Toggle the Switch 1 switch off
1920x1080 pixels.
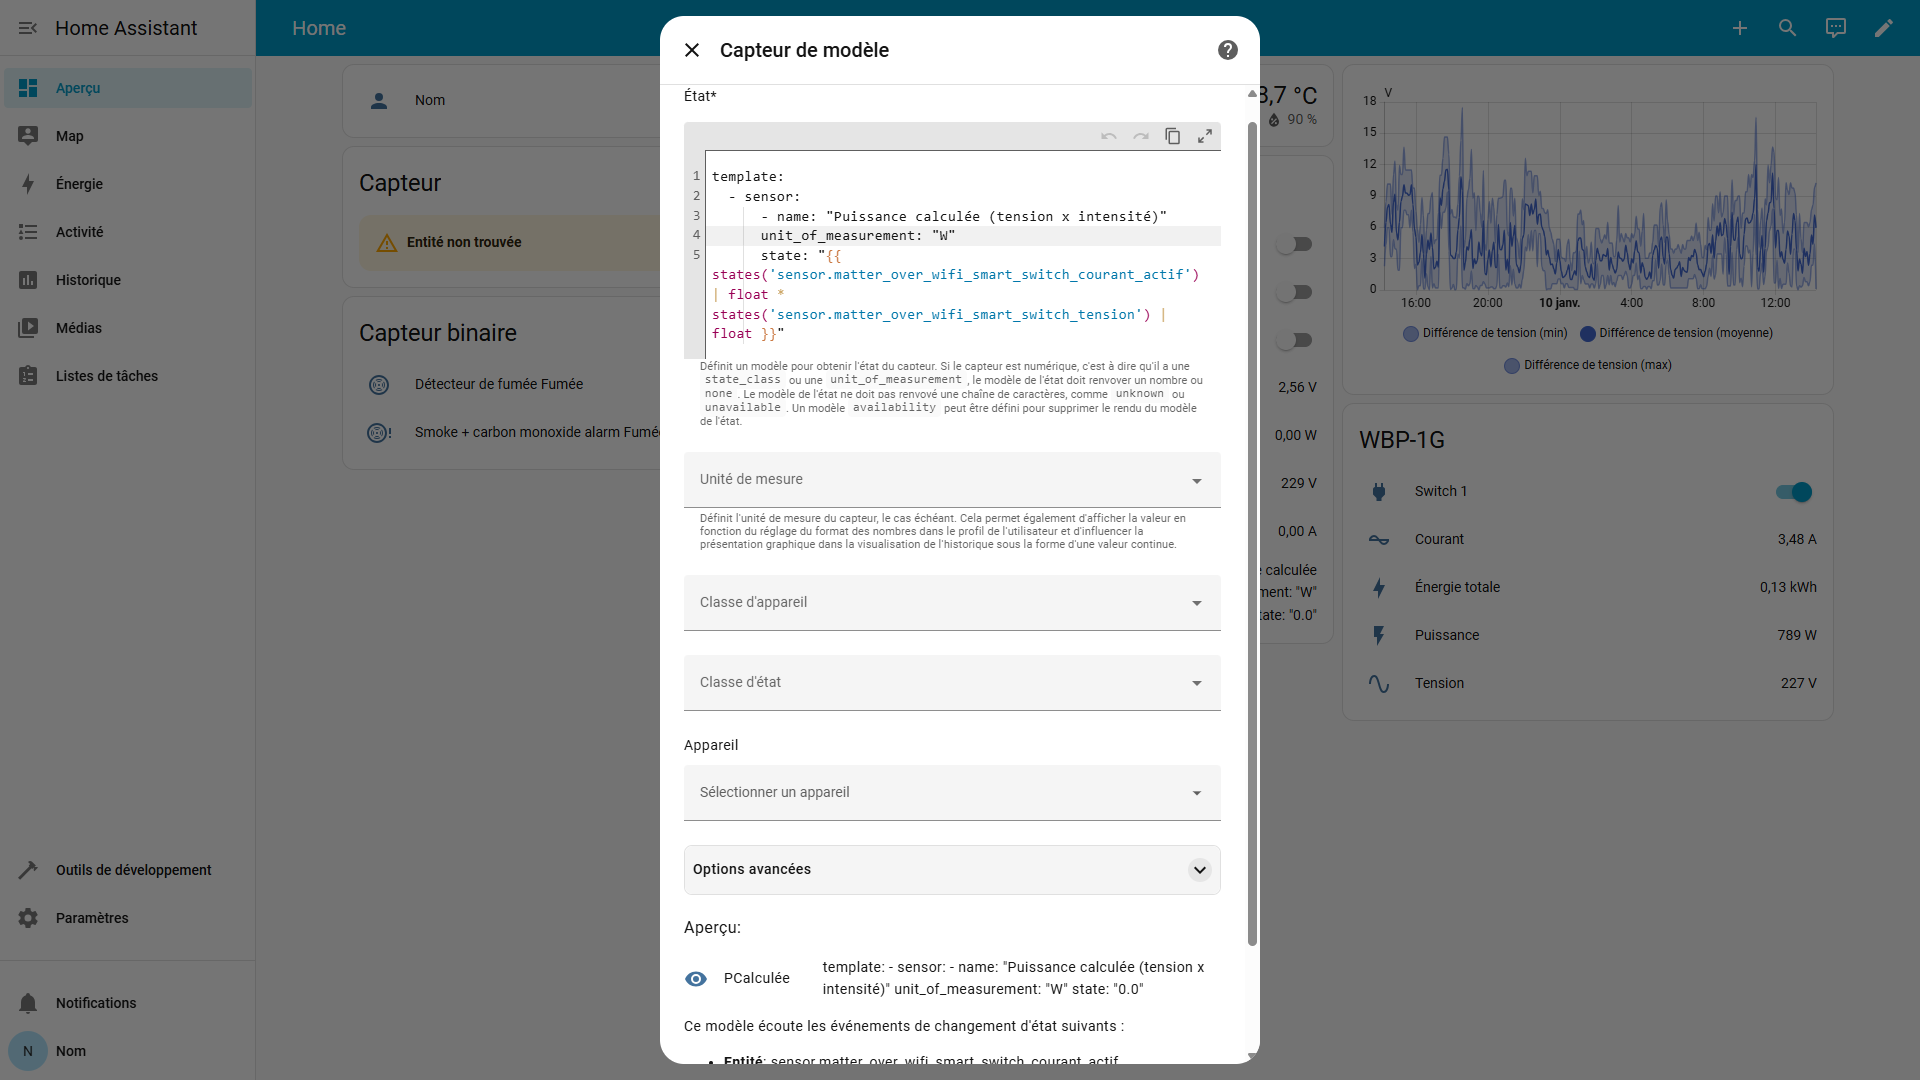point(1793,492)
